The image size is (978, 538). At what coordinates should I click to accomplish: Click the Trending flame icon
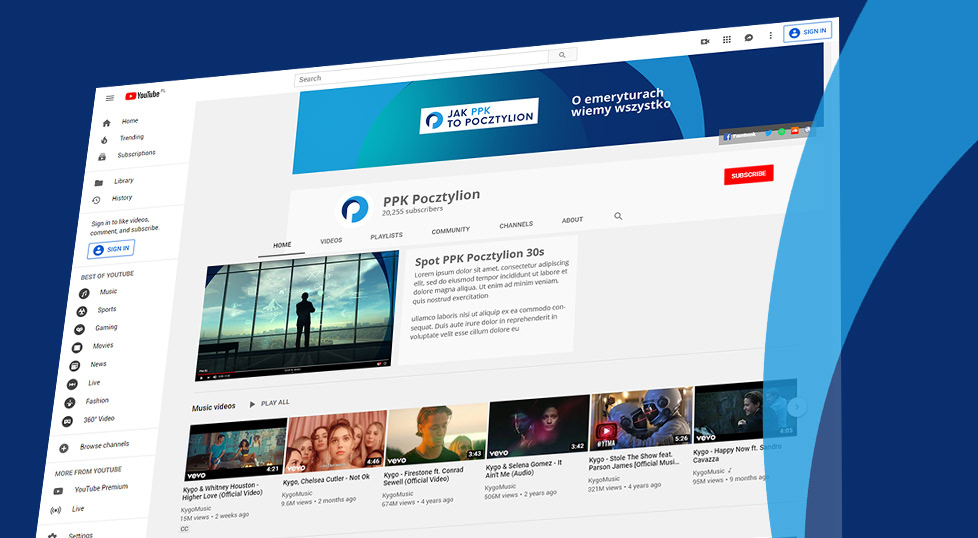click(x=104, y=140)
